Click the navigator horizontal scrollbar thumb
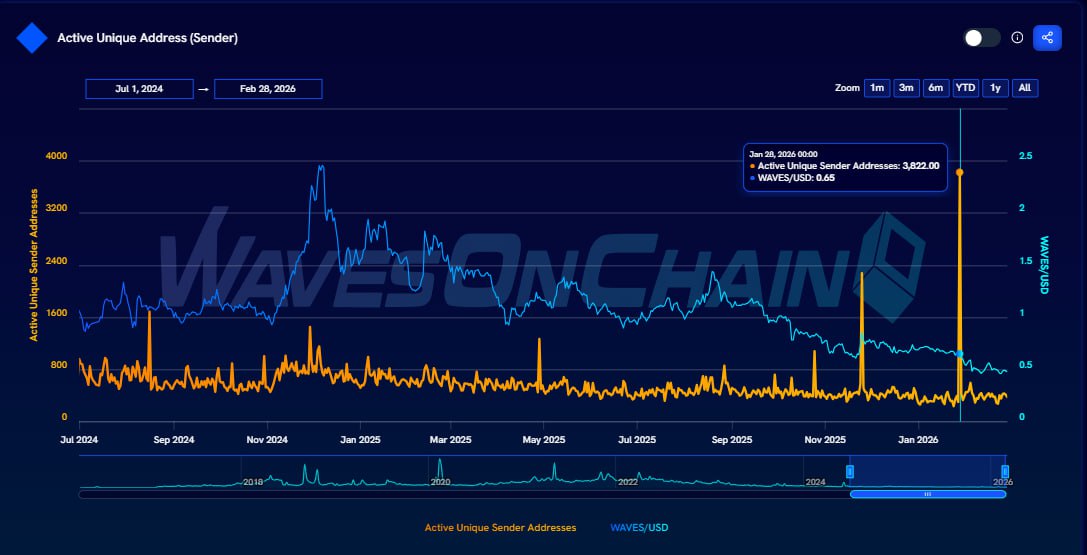The width and height of the screenshot is (1087, 555). point(928,494)
